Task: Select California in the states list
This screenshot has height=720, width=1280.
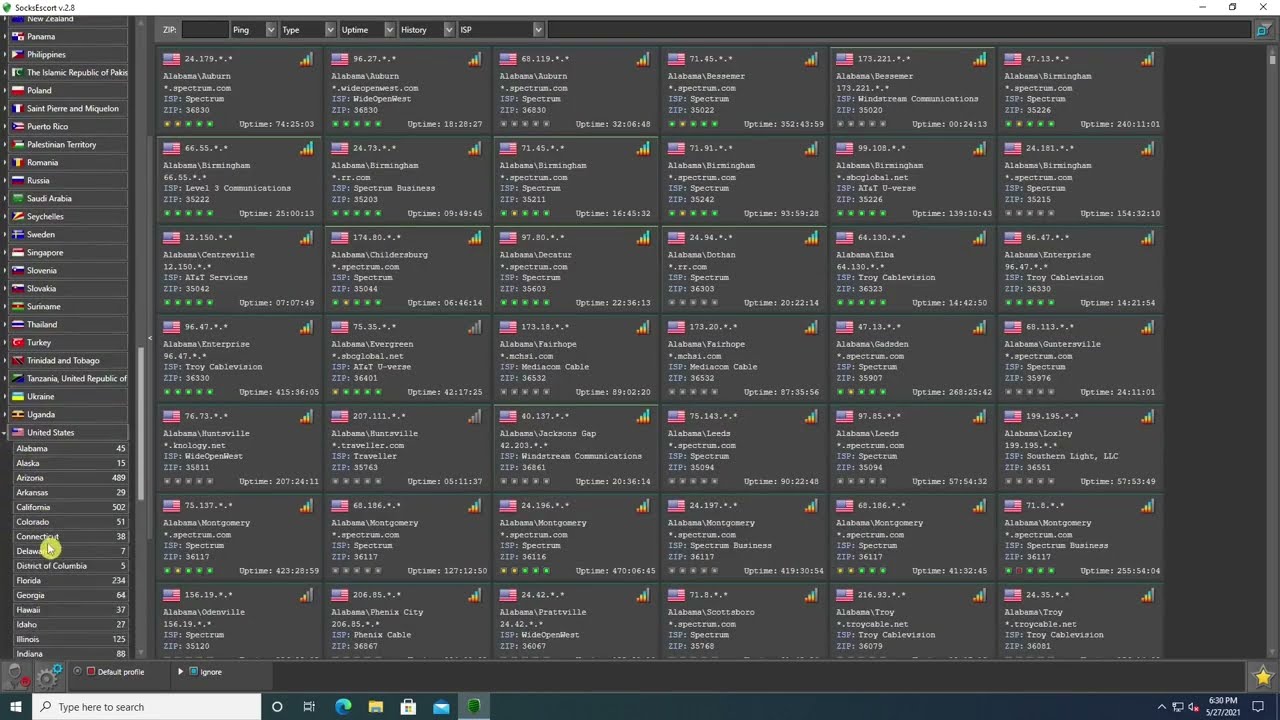Action: click(70, 507)
